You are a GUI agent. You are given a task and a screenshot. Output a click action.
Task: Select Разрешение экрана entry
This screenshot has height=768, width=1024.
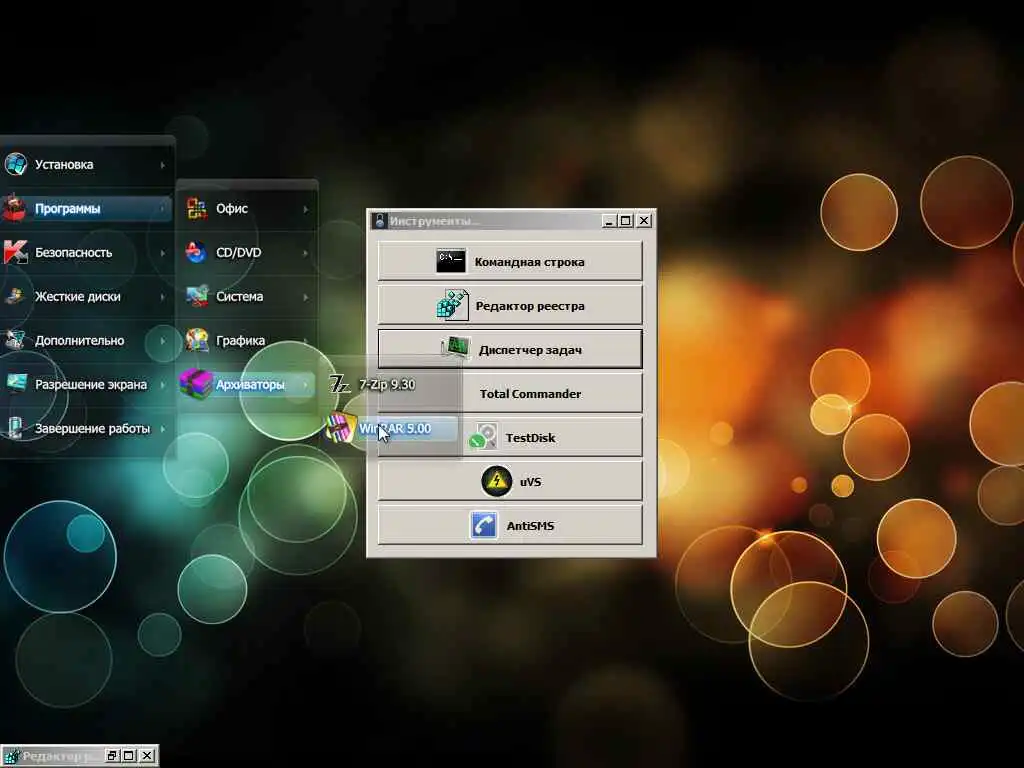[86, 384]
